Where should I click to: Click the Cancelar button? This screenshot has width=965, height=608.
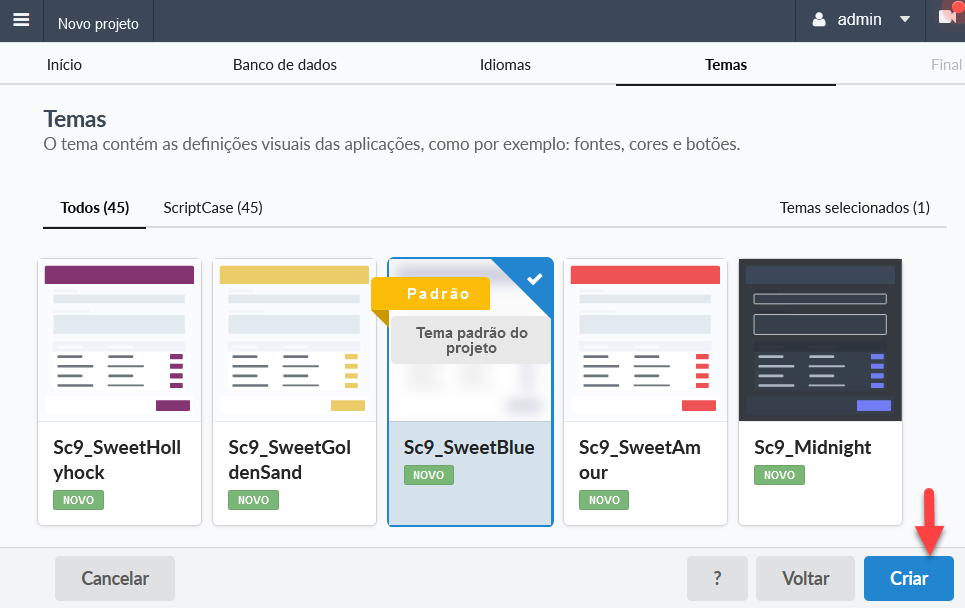115,578
